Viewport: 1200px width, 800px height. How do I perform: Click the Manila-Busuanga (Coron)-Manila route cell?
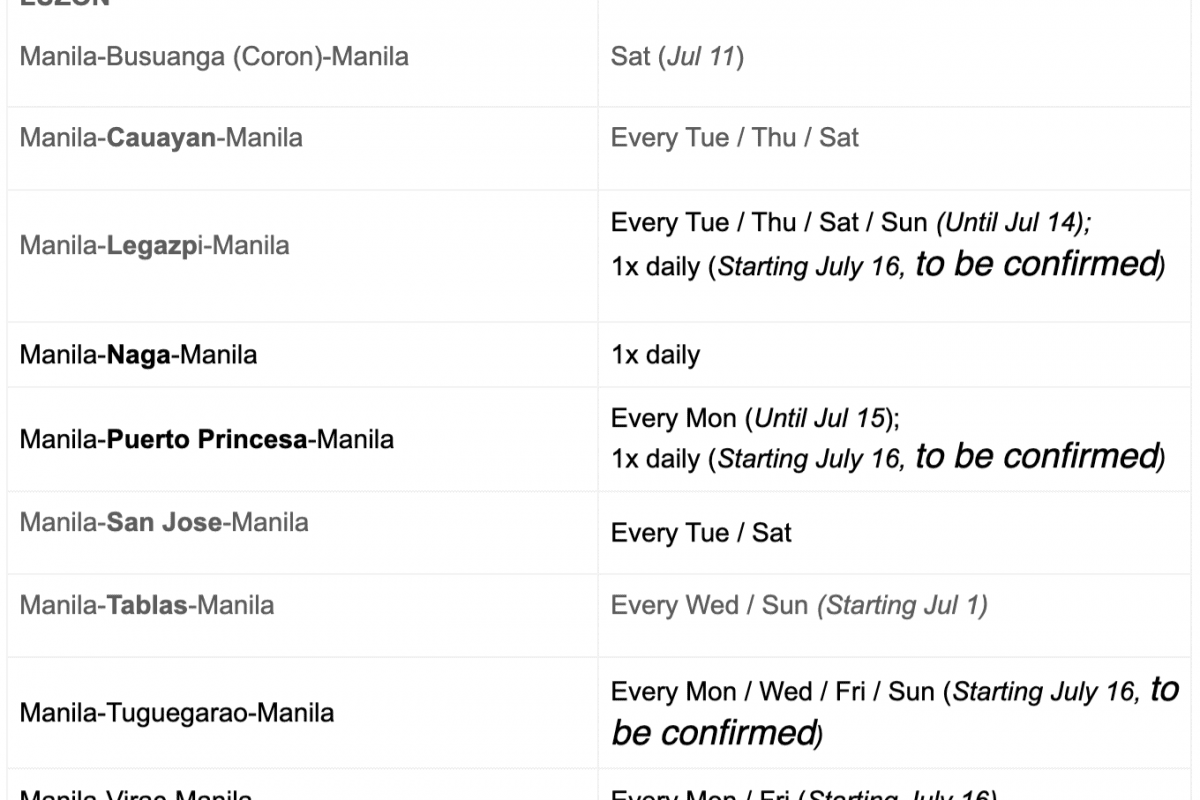[214, 56]
